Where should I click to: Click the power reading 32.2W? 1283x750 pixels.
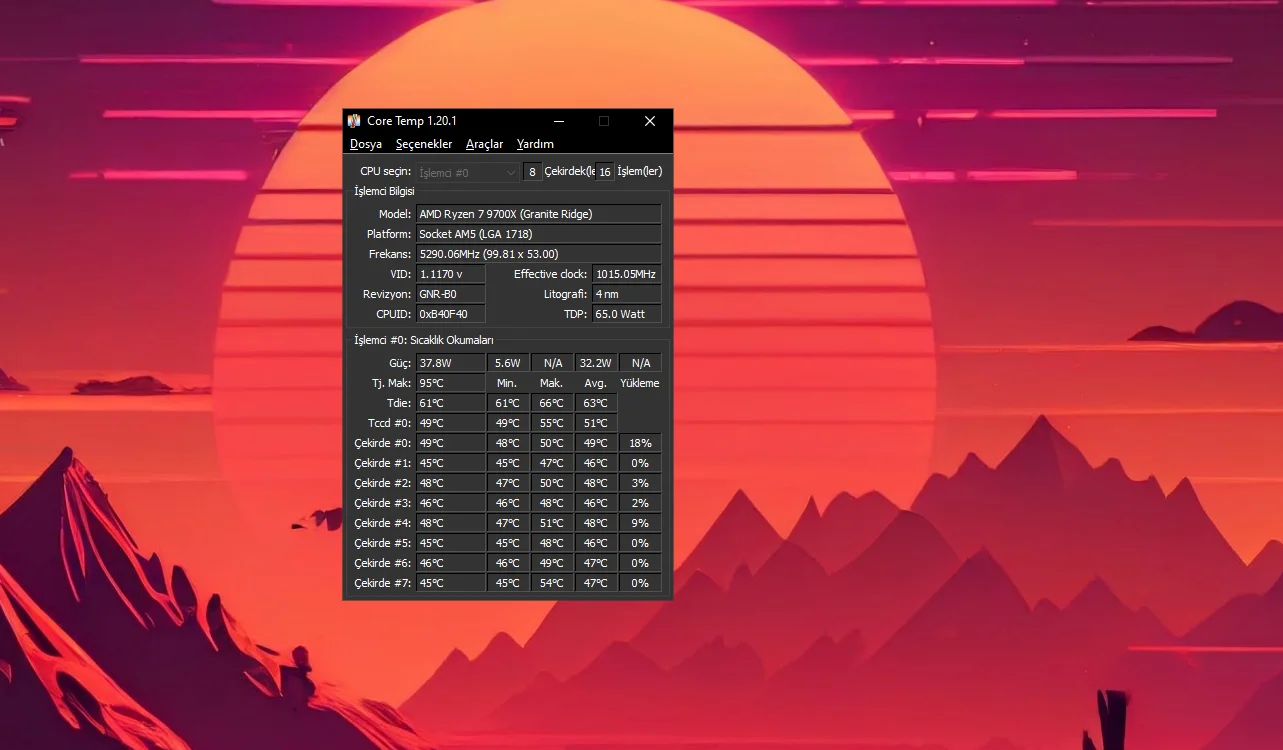(596, 363)
